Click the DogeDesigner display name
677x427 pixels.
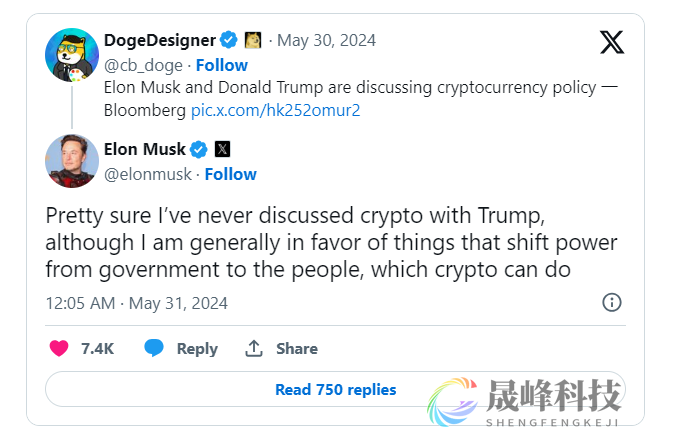pos(160,41)
